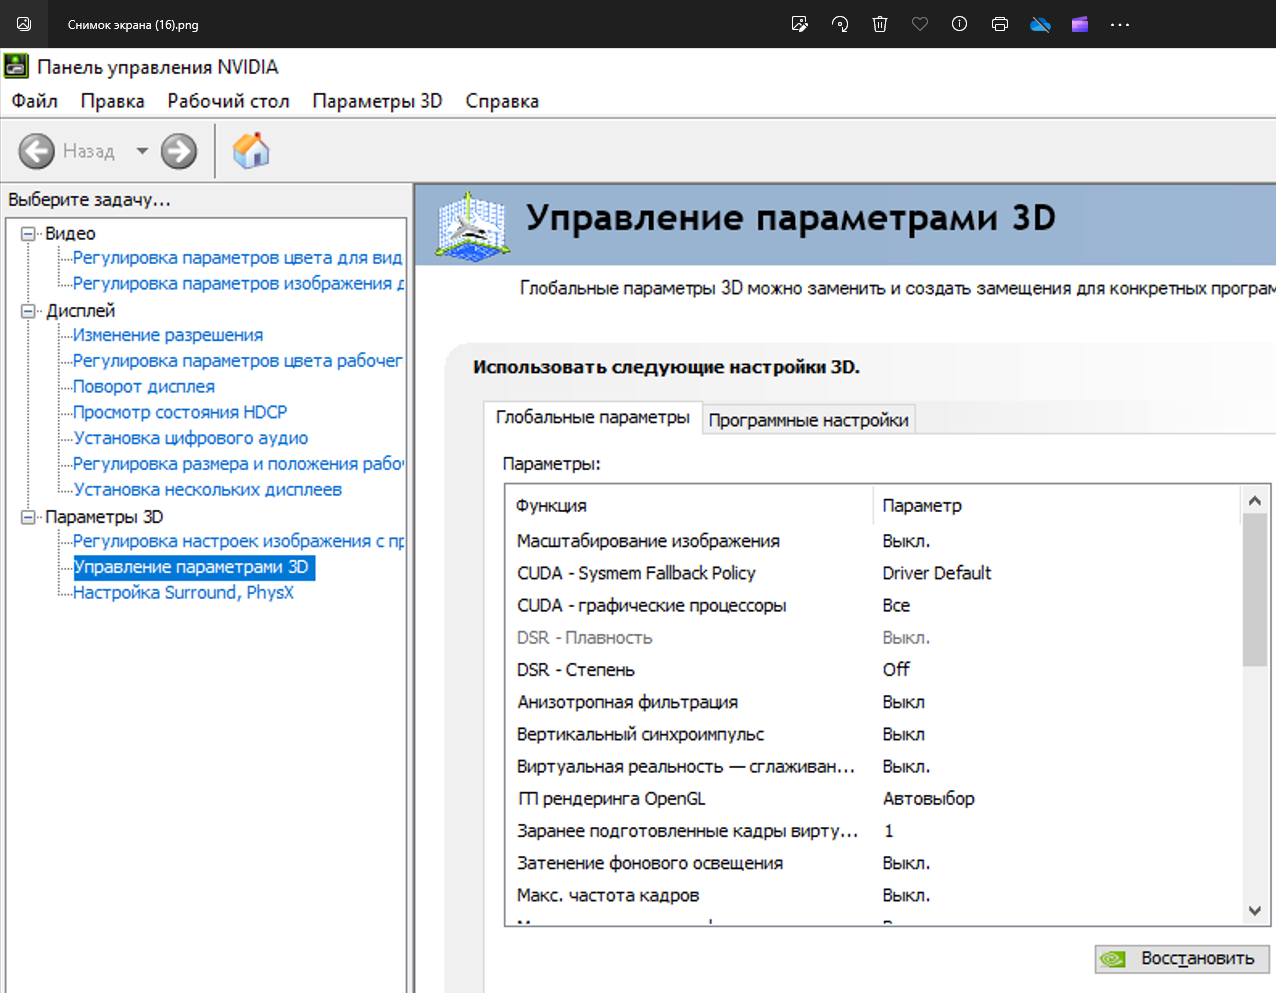Open Установка нескольких дисплеев

point(208,490)
